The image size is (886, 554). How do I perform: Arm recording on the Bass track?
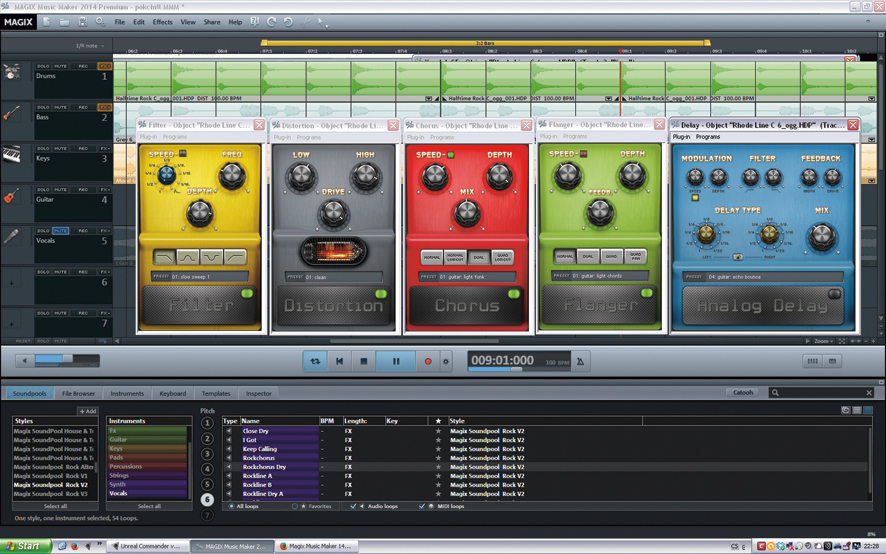[x=83, y=107]
